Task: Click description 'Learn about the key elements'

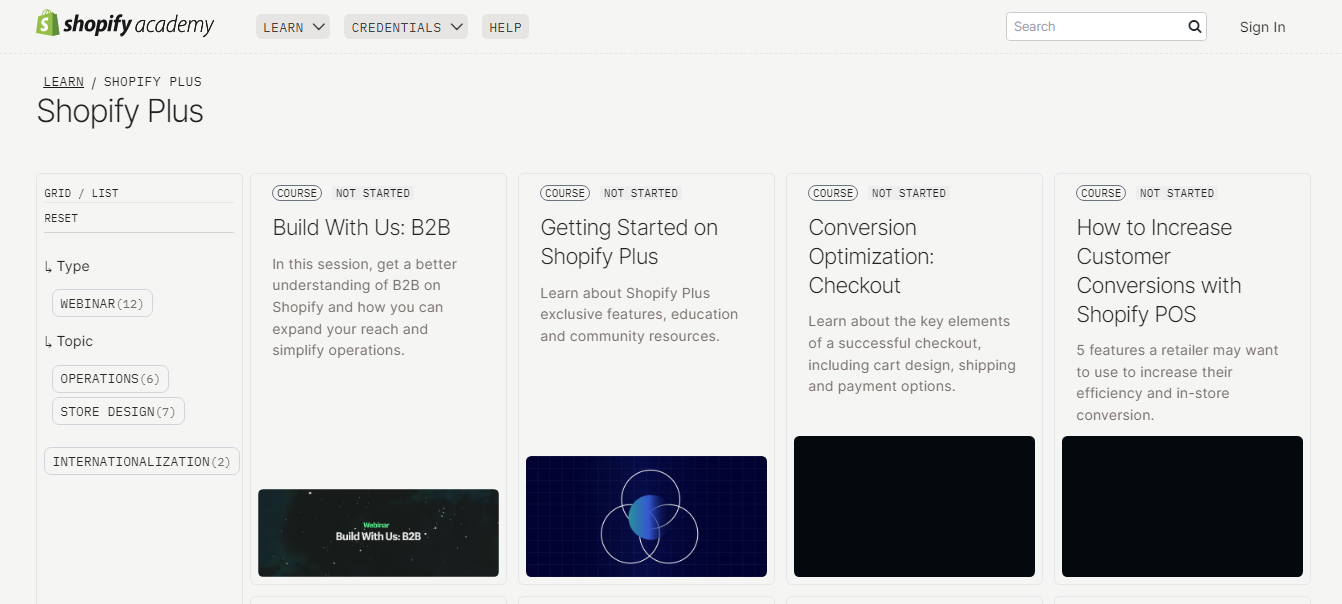Action: tap(912, 354)
